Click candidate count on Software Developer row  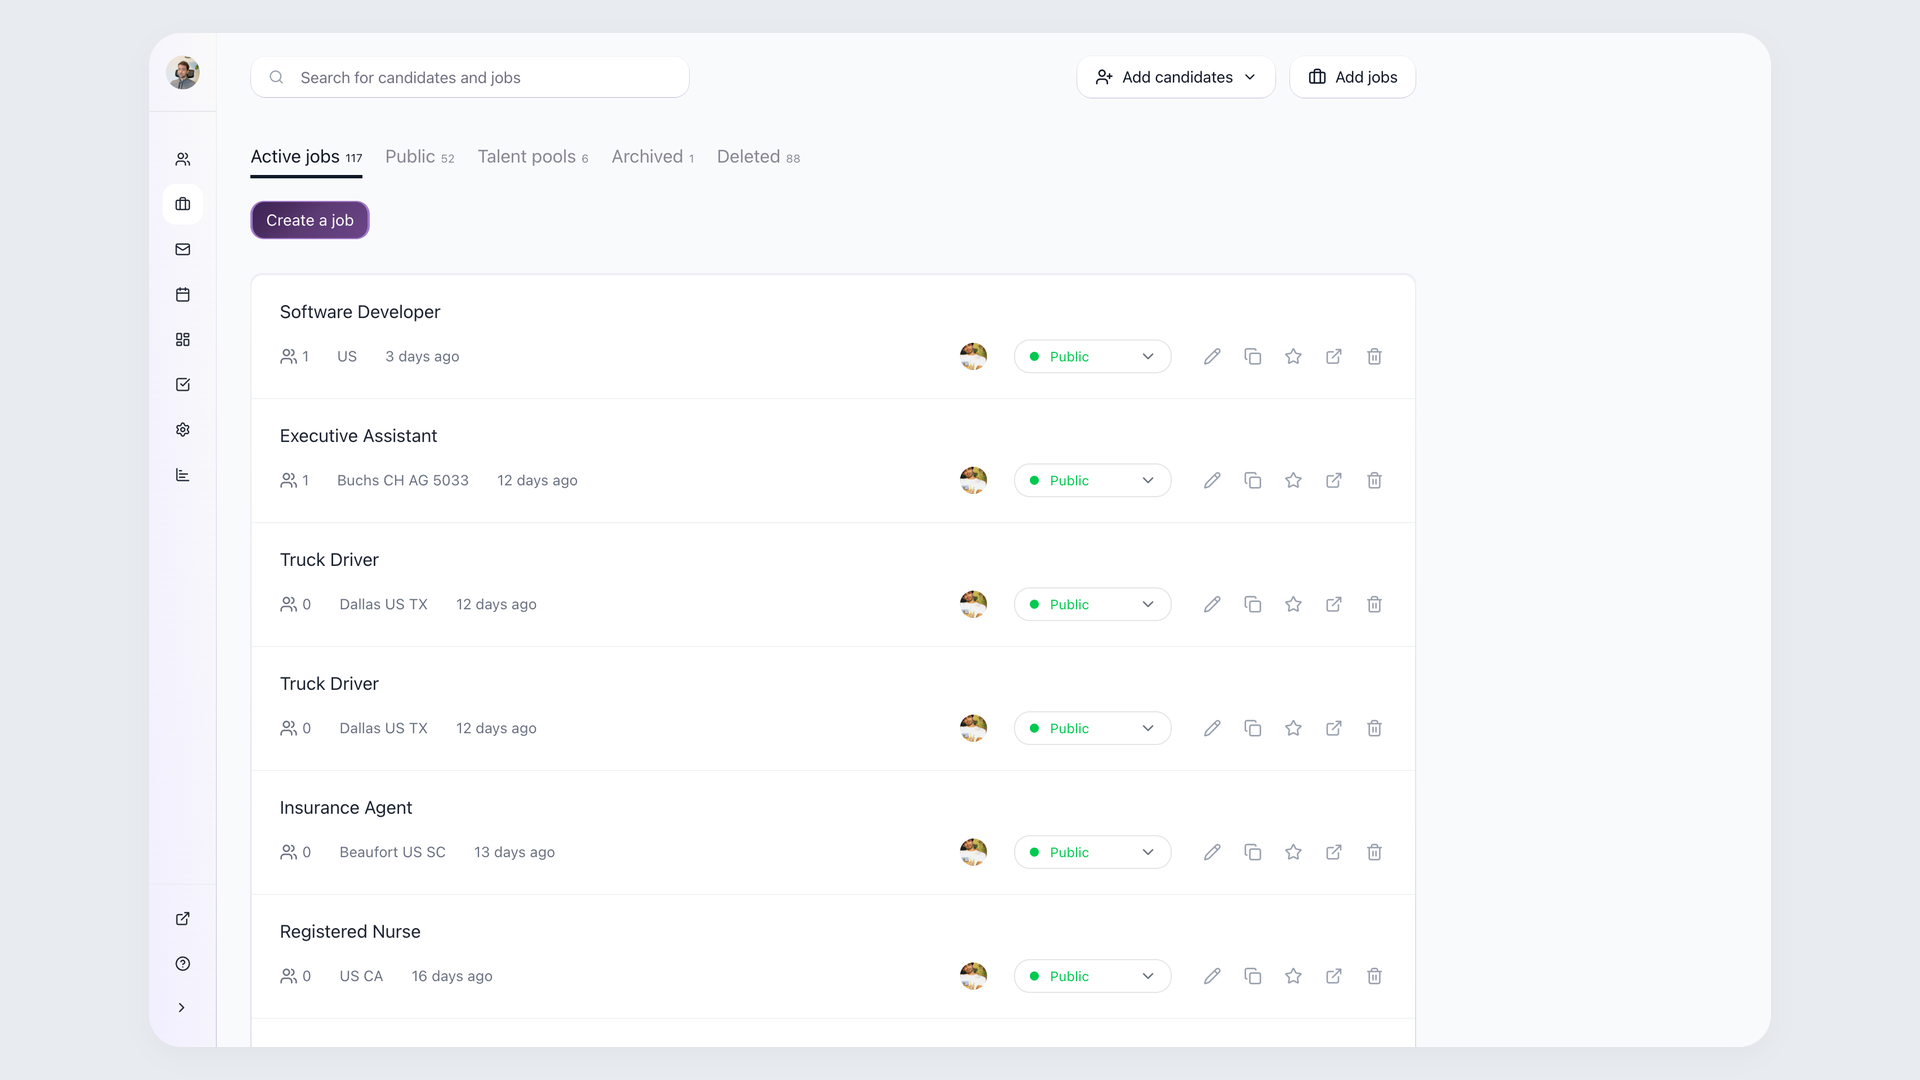(x=294, y=356)
